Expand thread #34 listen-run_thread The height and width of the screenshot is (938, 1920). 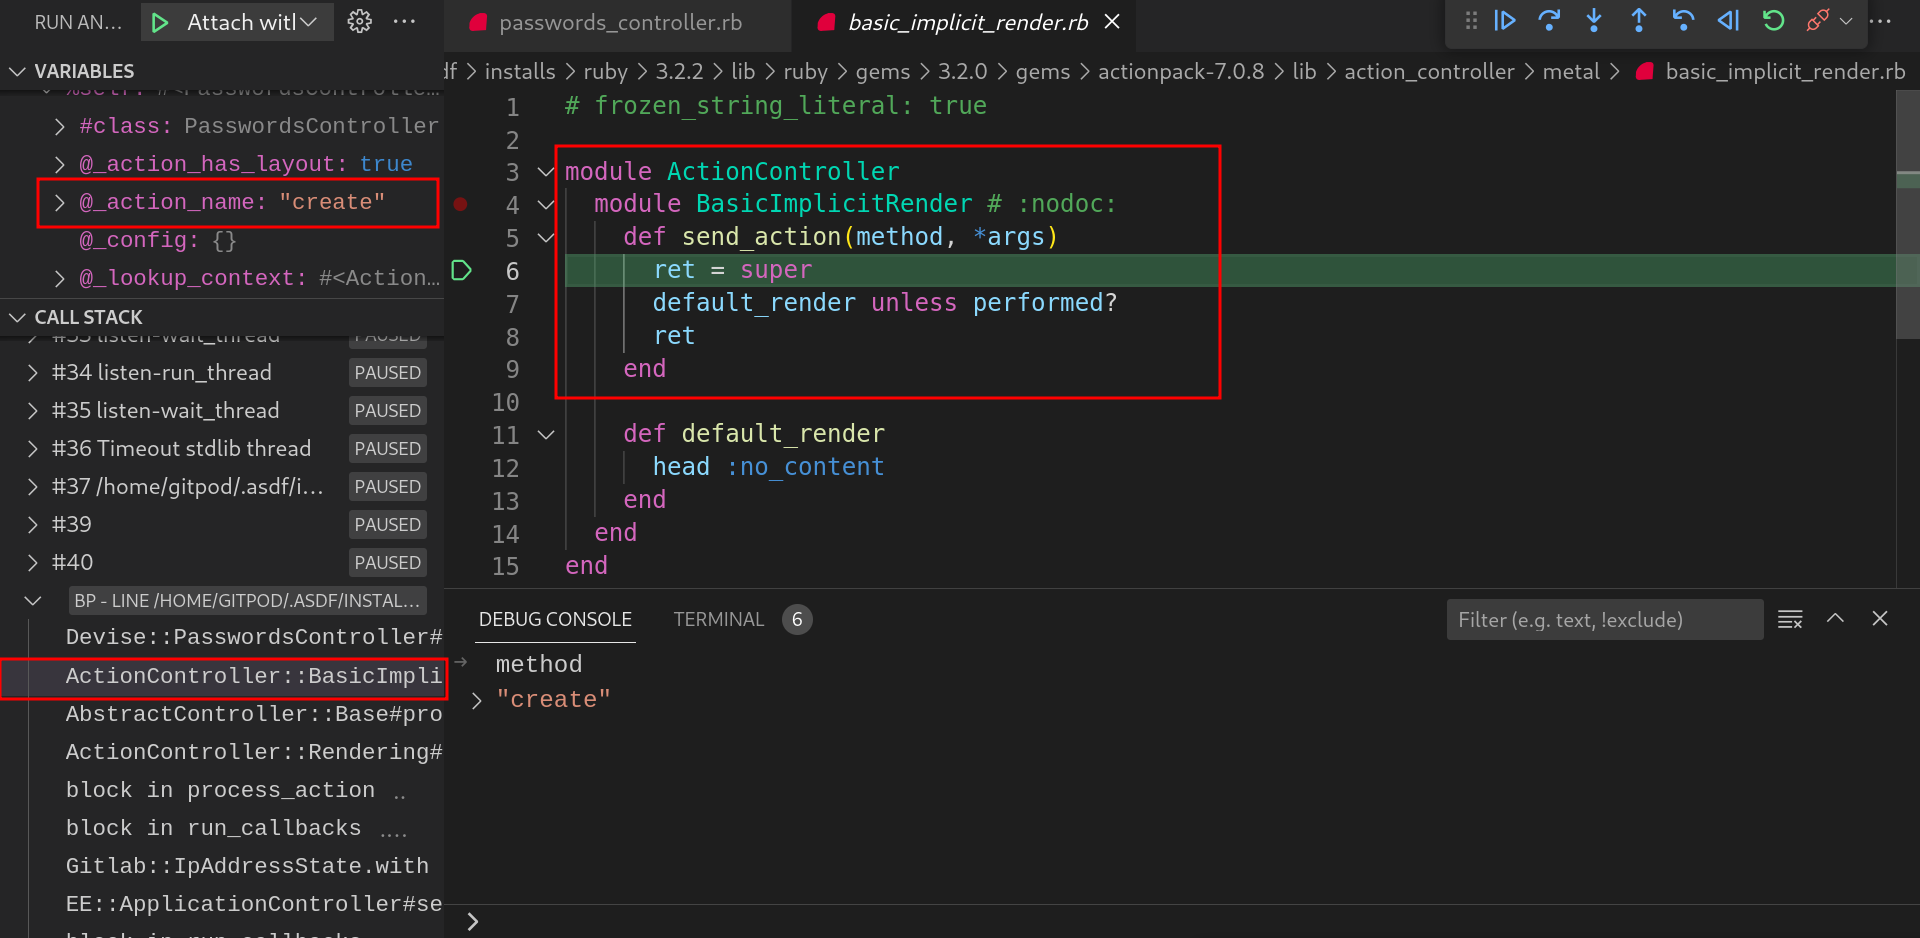[x=32, y=373]
